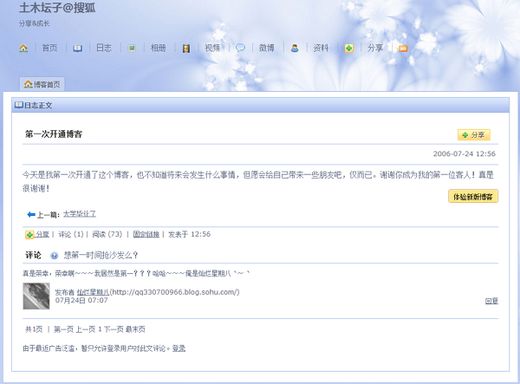Image resolution: width=520 pixels, height=384 pixels.
Task: Click the 登录 login link
Action: (x=179, y=349)
